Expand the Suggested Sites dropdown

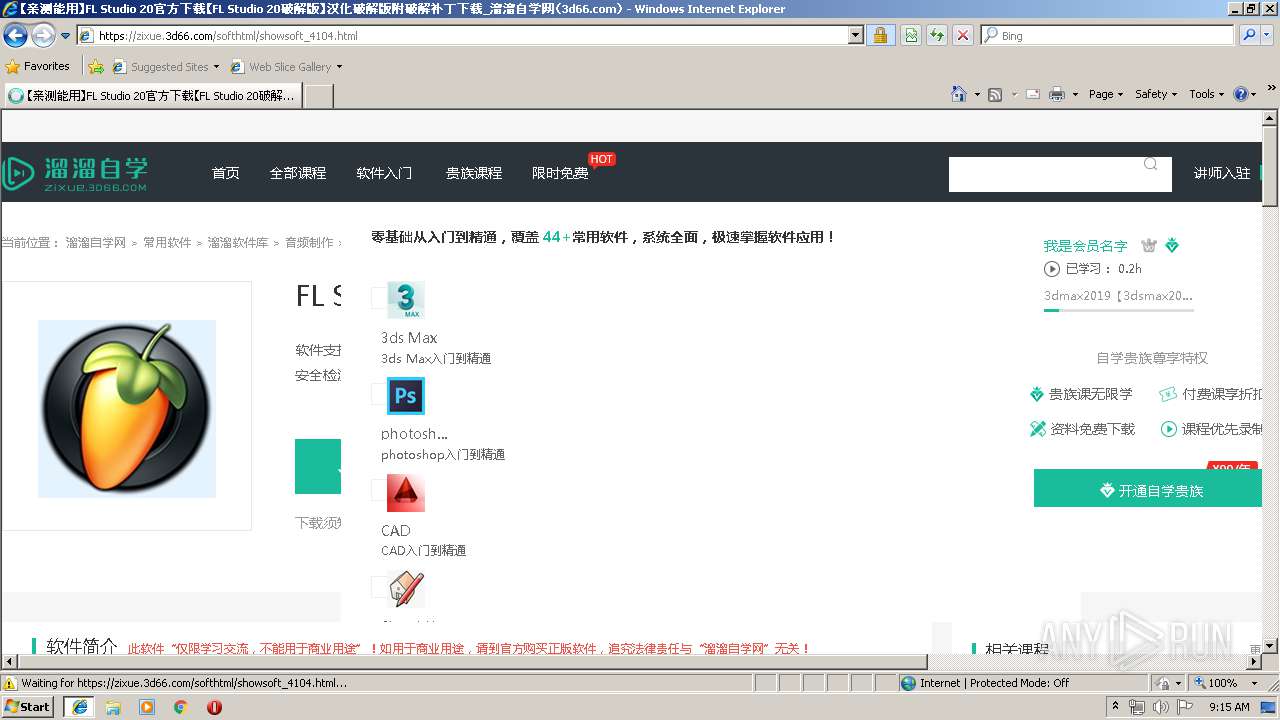216,67
